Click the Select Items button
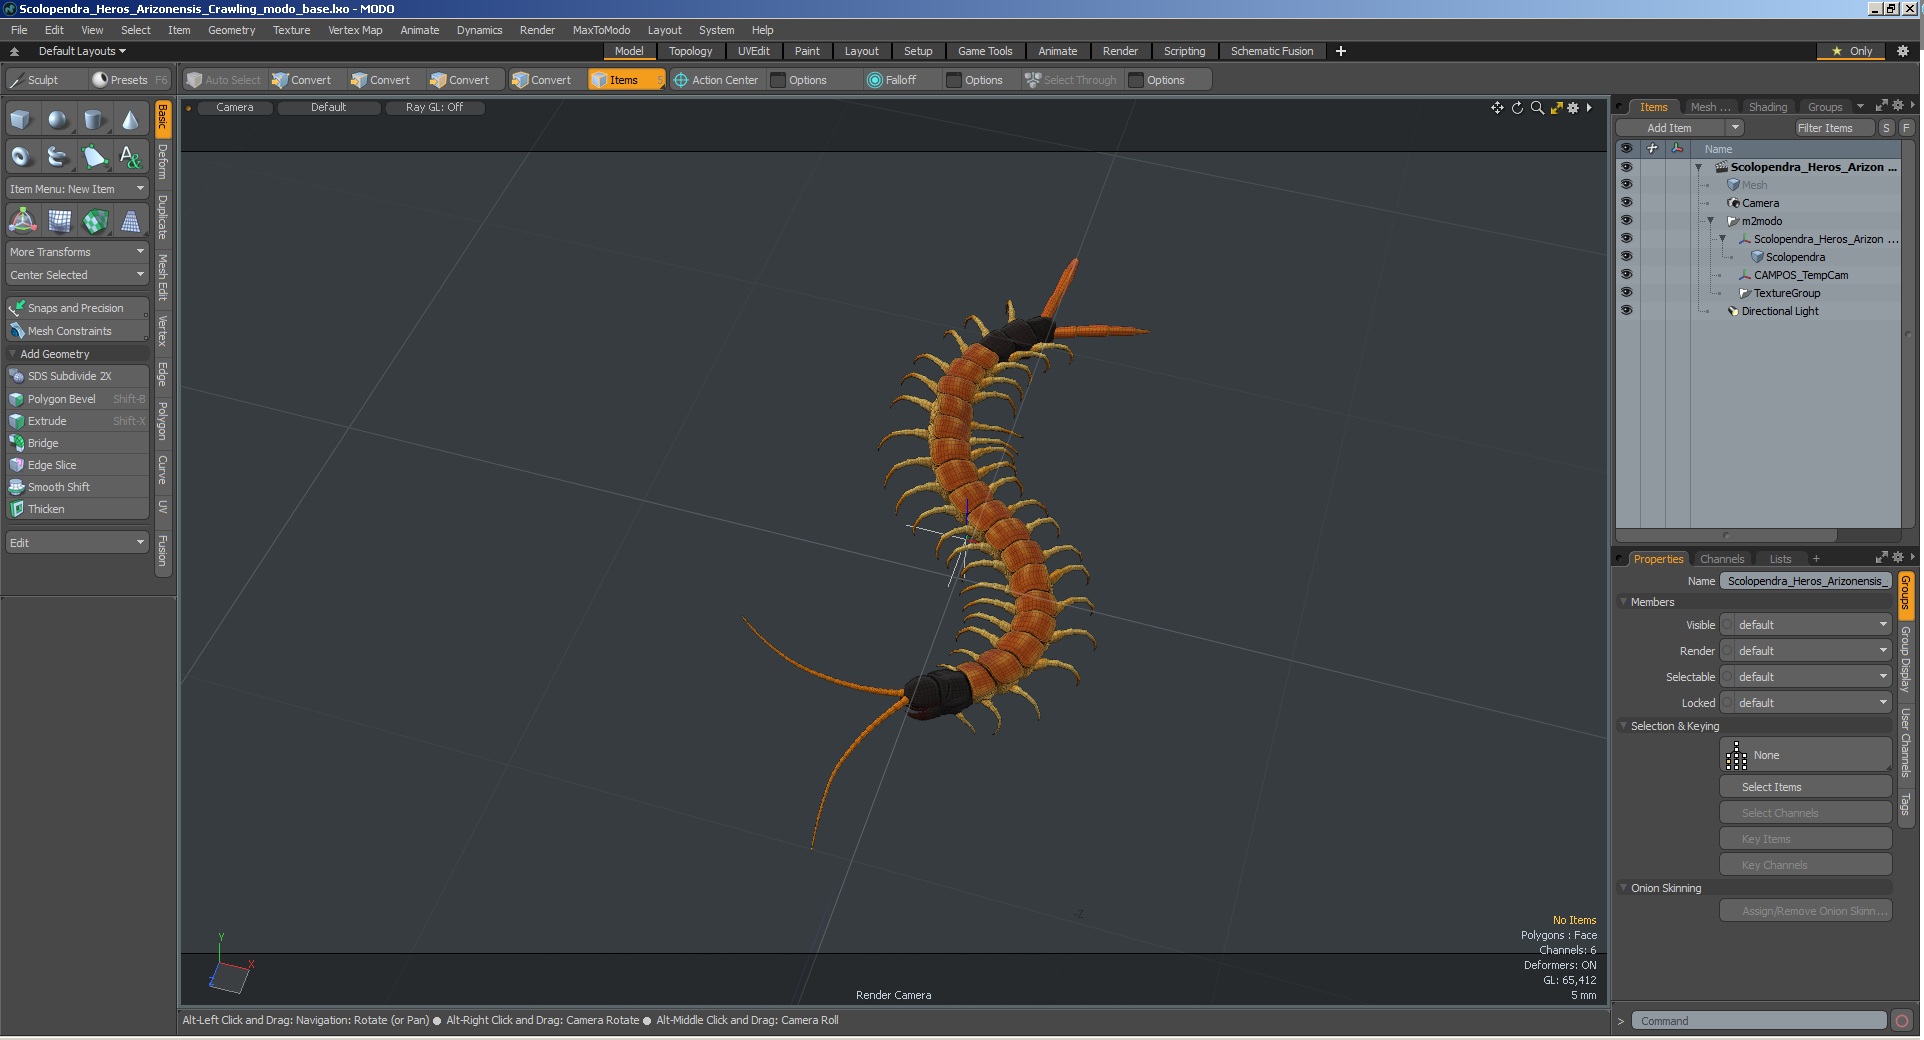 (x=1806, y=787)
